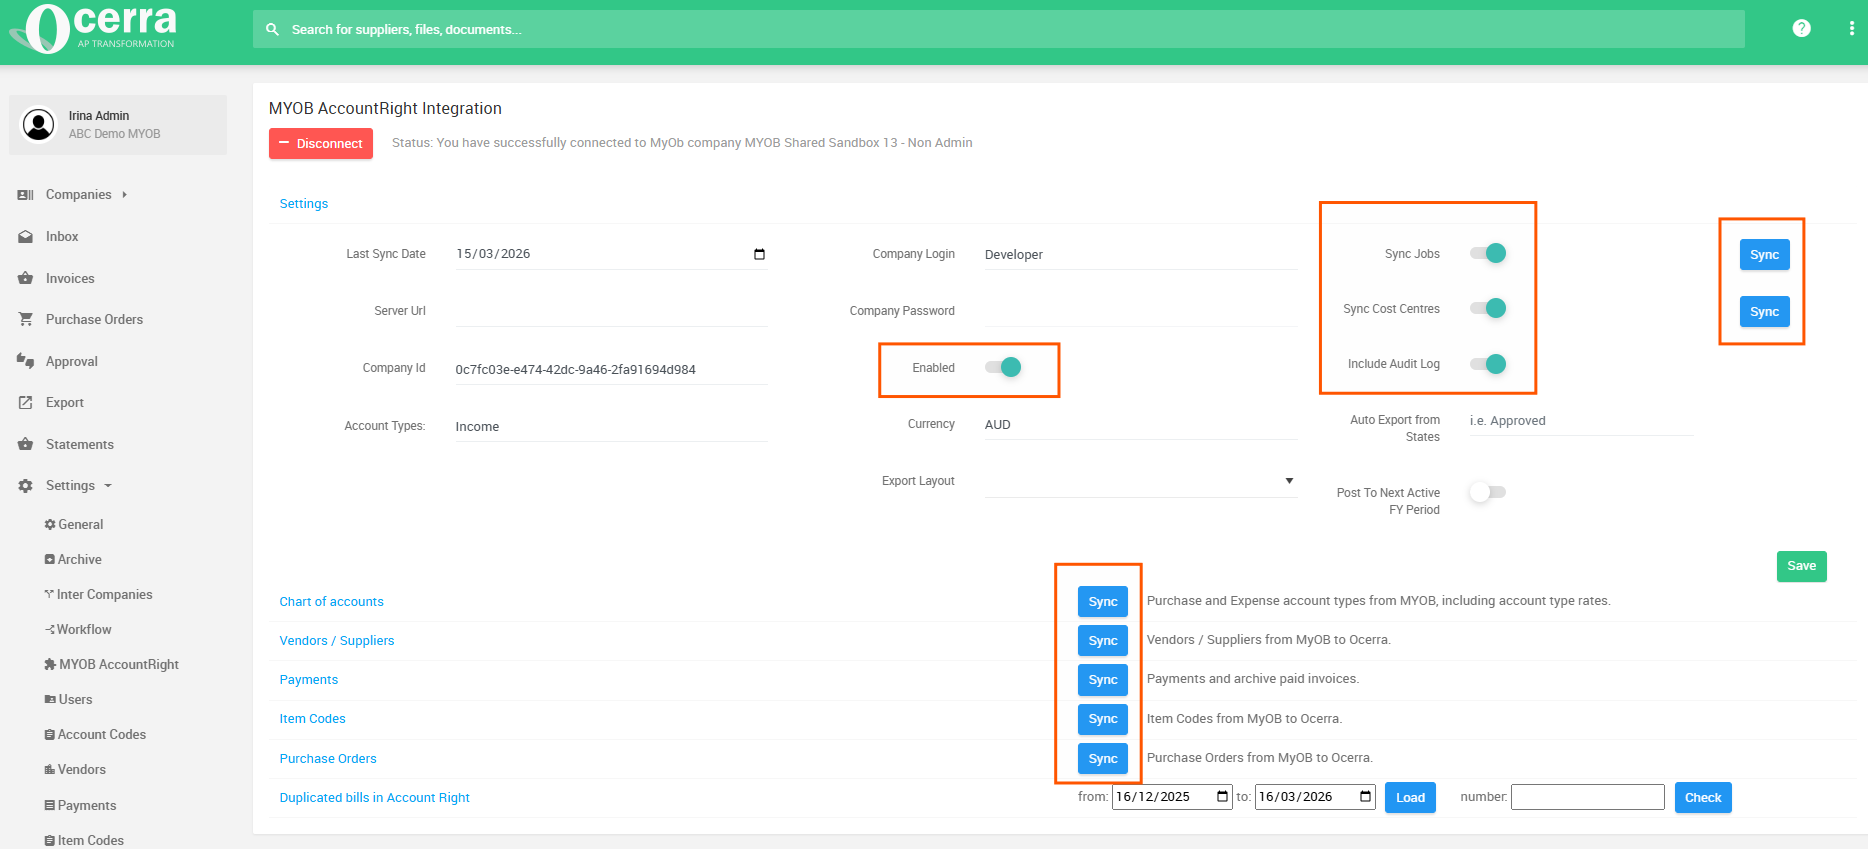Click Sync in the Item Codes row
This screenshot has width=1868, height=849.
tap(1103, 718)
